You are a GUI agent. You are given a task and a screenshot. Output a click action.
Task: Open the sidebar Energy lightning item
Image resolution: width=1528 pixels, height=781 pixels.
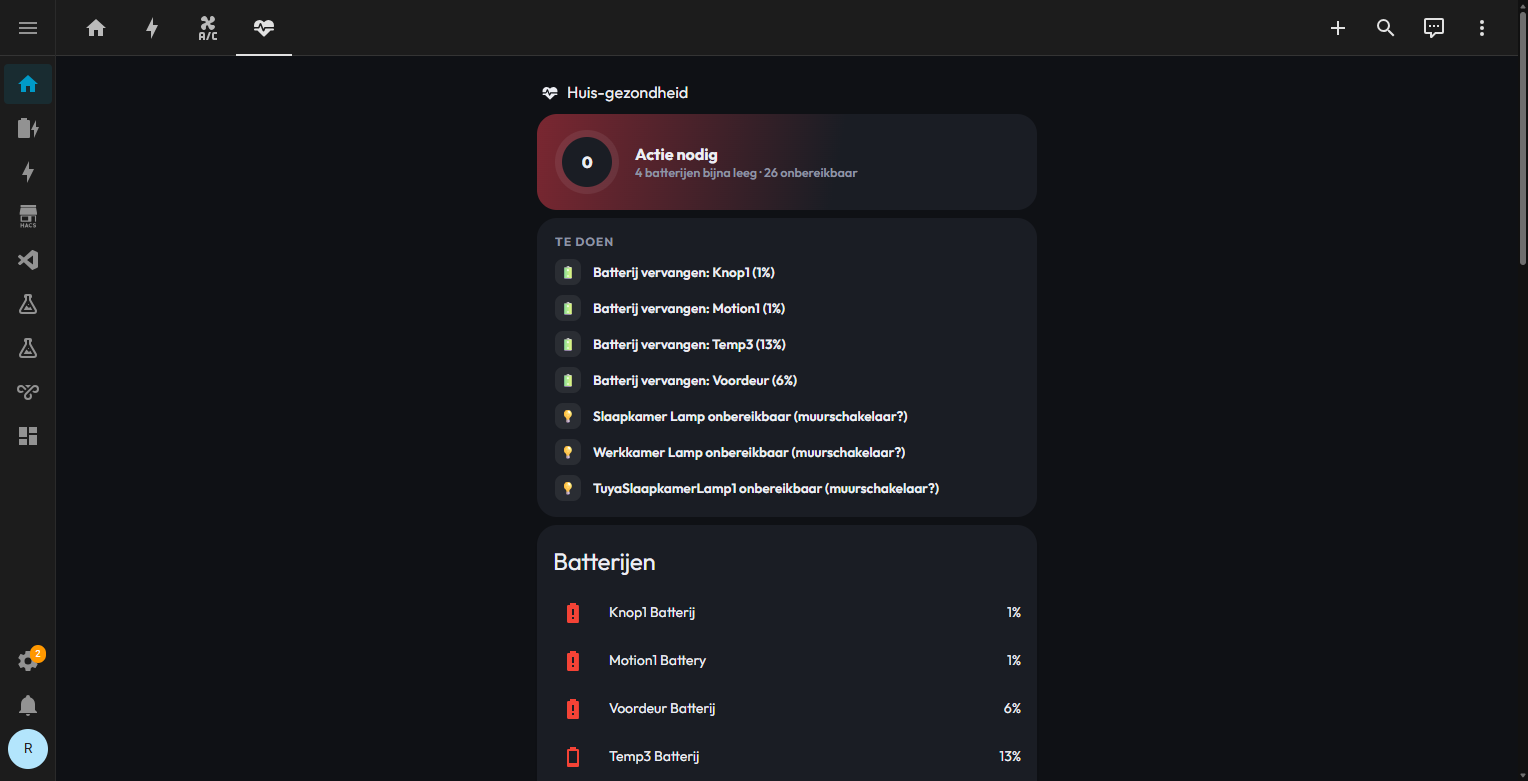28,172
